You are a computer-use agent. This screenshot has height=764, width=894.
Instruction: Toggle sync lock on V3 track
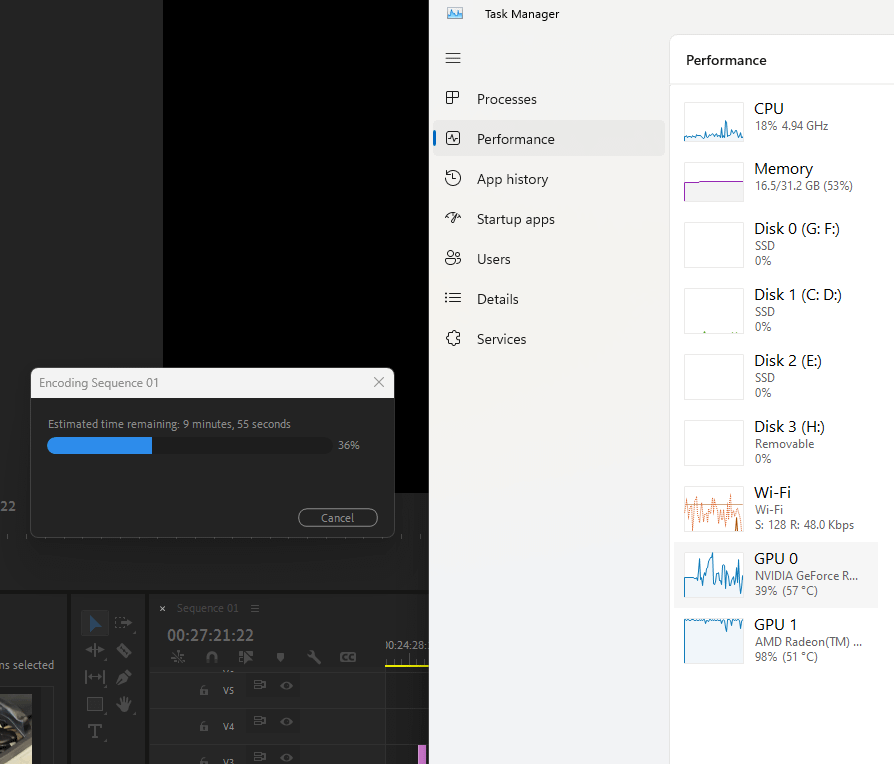tap(259, 757)
